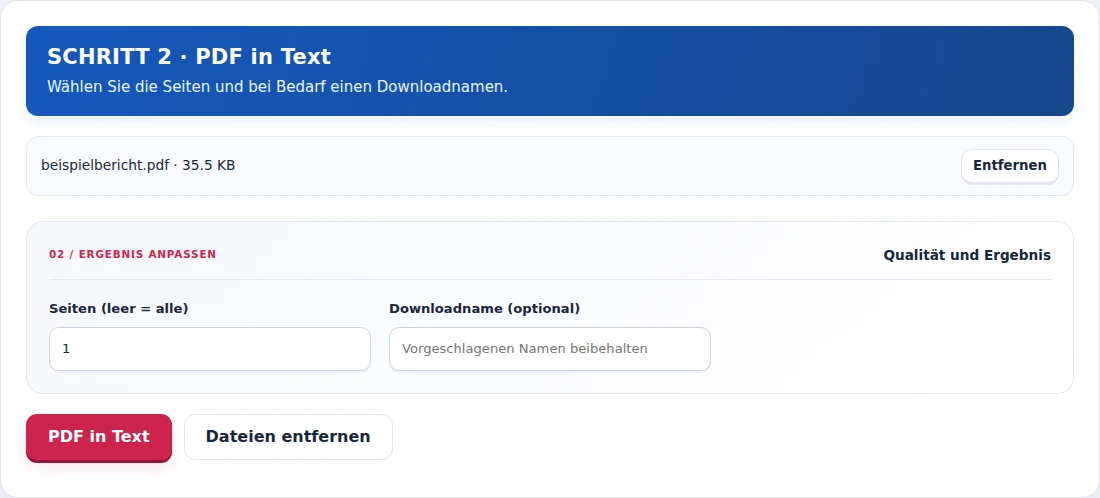Image resolution: width=1100 pixels, height=498 pixels.
Task: Click the Downloadname (optional) label
Action: (x=485, y=309)
